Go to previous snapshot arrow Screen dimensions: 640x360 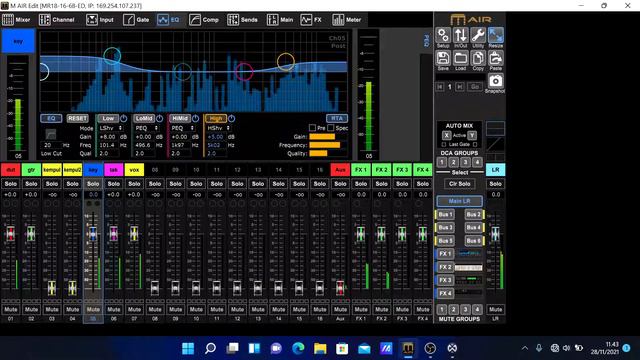[440, 87]
